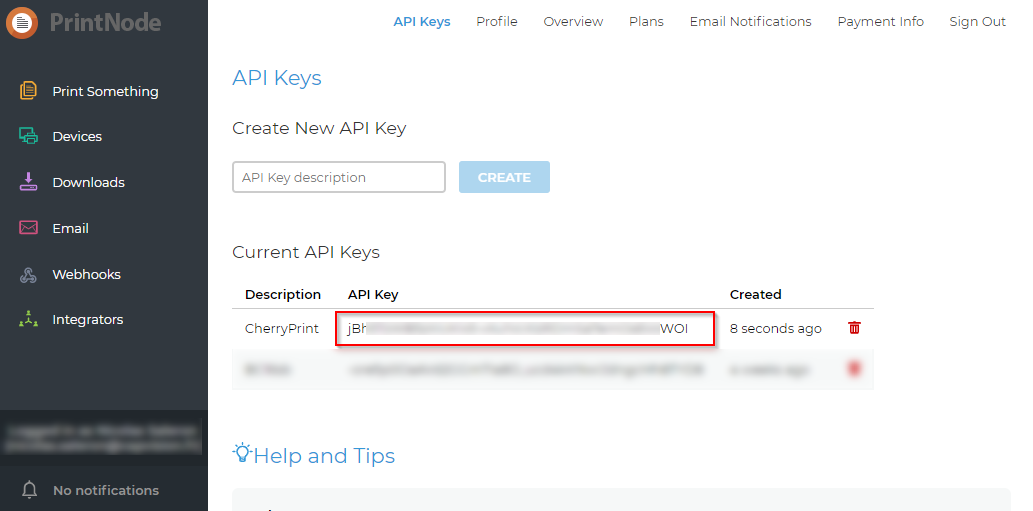The height and width of the screenshot is (511, 1033).
Task: Click the Help and Tips heading
Action: pyautogui.click(x=324, y=456)
